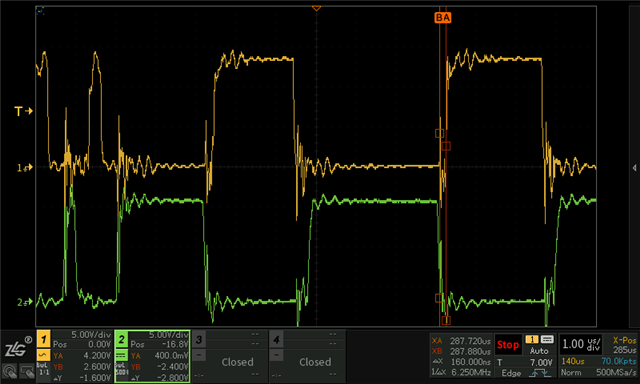This screenshot has height=384, width=640.
Task: Open channel 4 coupling dash icon
Action: click(x=276, y=355)
